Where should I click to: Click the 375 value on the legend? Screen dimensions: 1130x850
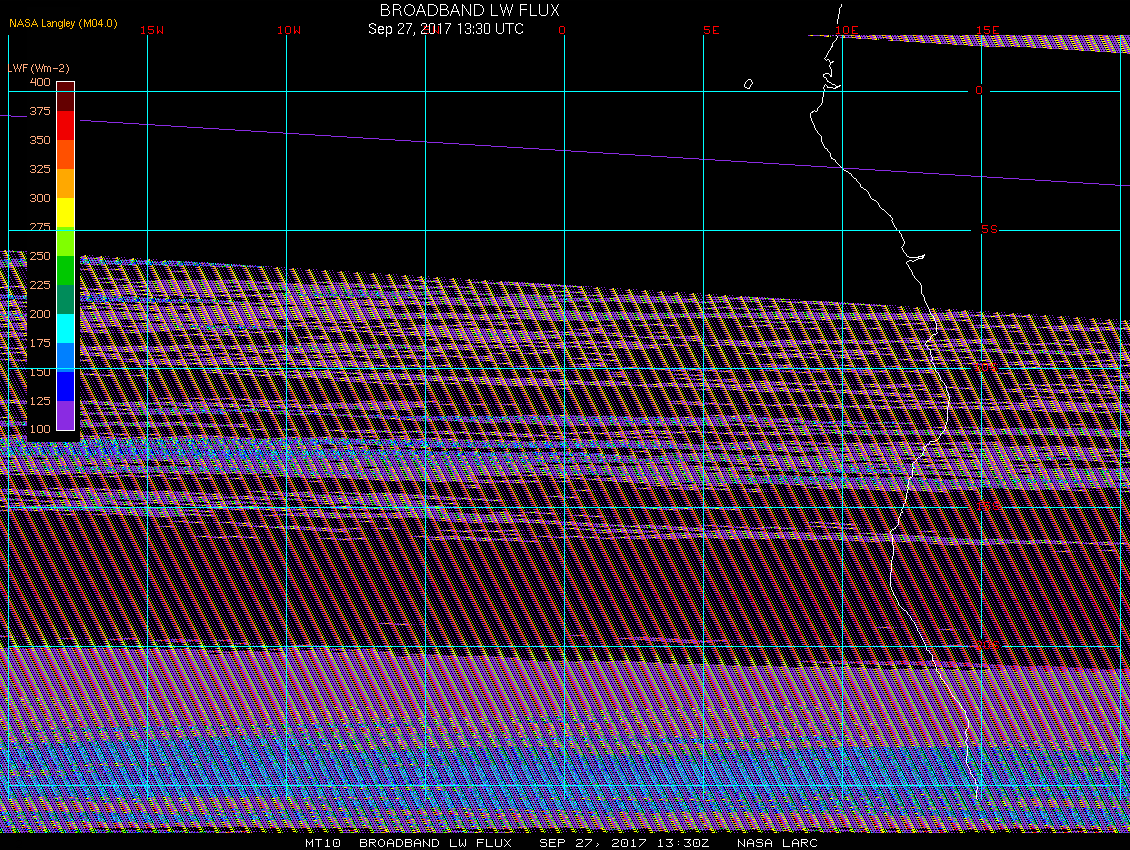(40, 111)
